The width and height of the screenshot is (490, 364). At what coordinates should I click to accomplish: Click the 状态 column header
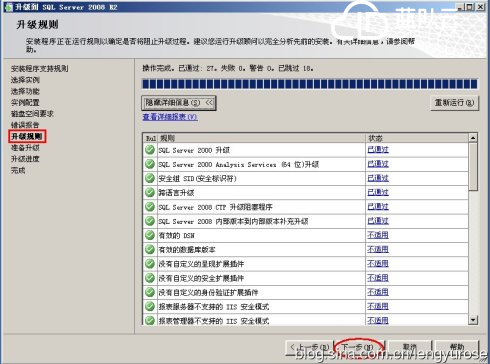(x=417, y=138)
